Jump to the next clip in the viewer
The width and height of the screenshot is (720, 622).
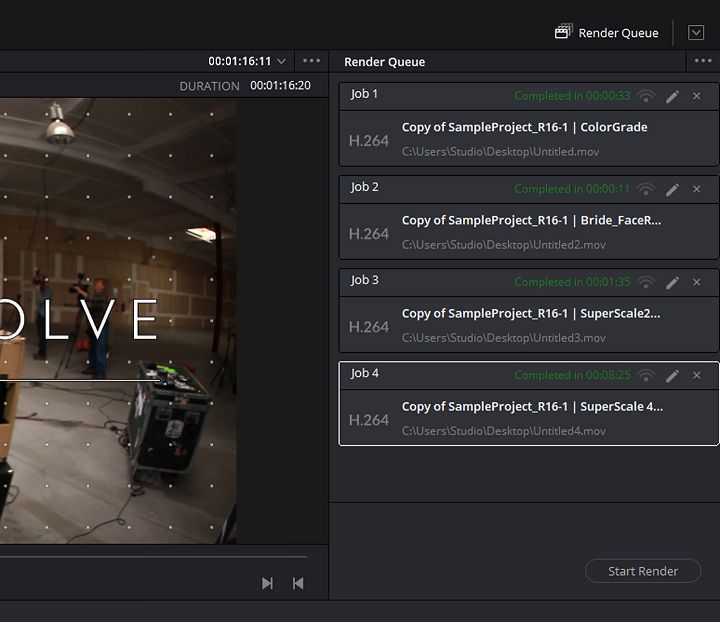(x=267, y=583)
